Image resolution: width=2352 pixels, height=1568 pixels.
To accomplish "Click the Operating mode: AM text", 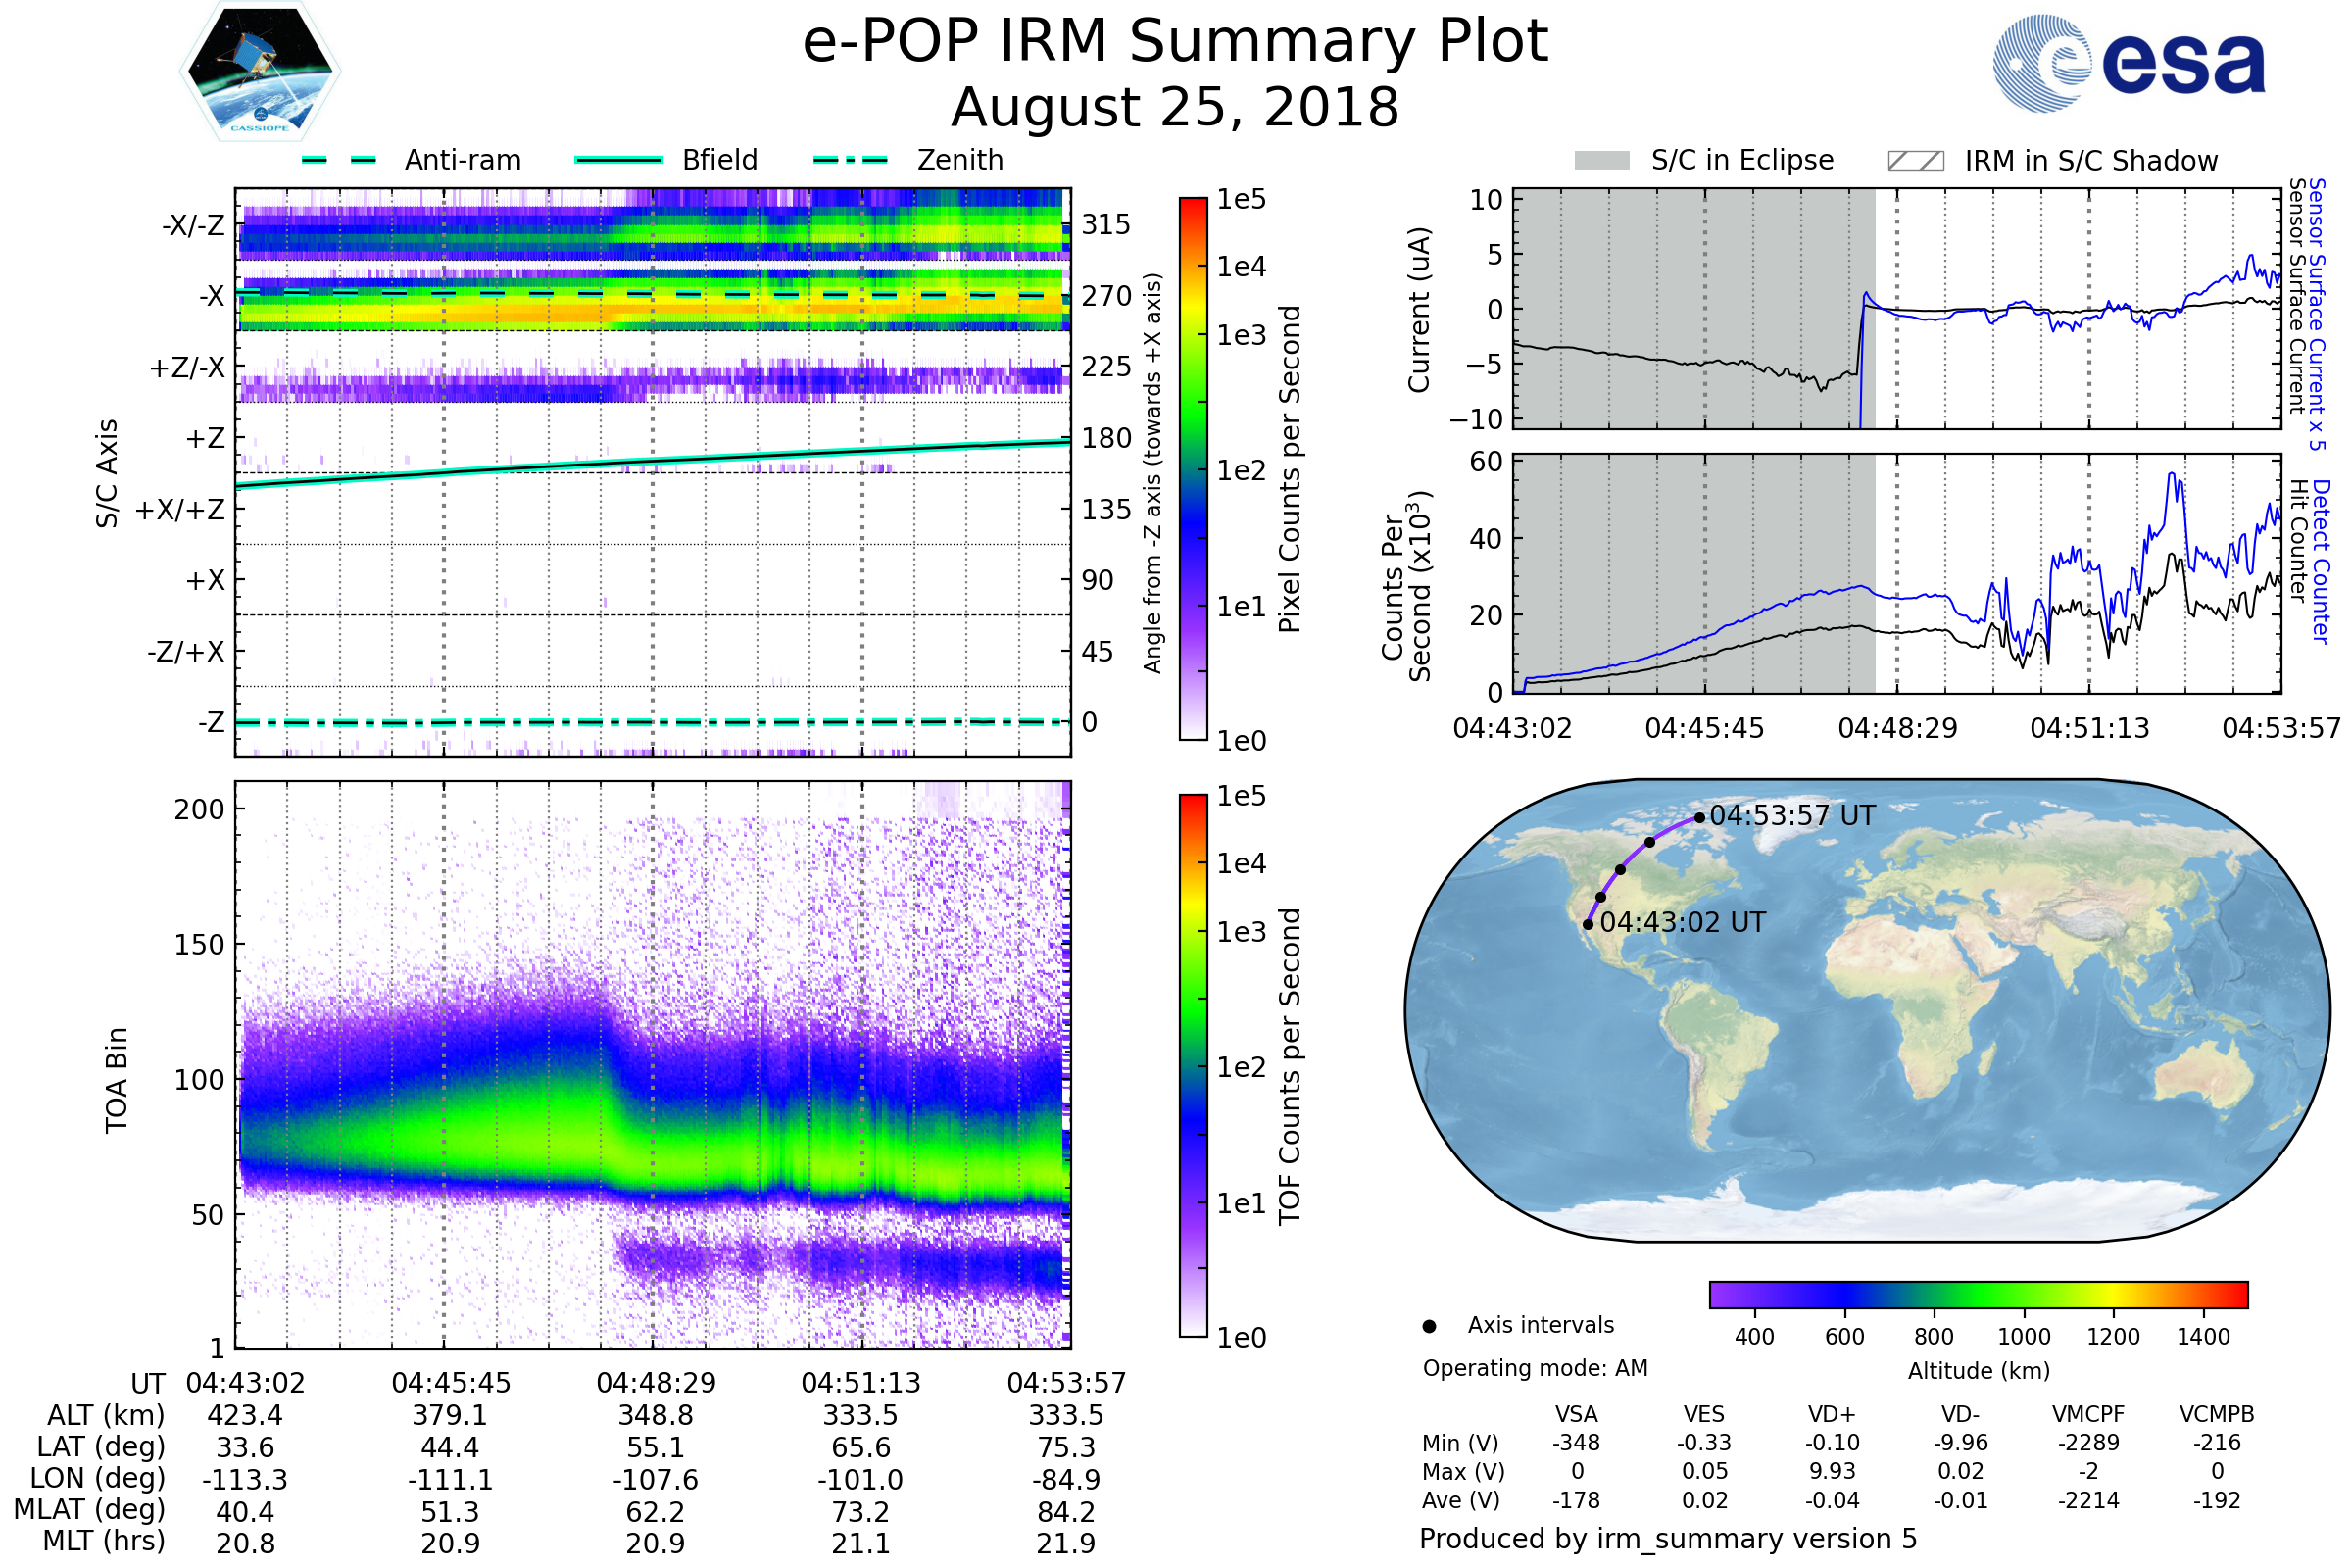I will click(1535, 1368).
